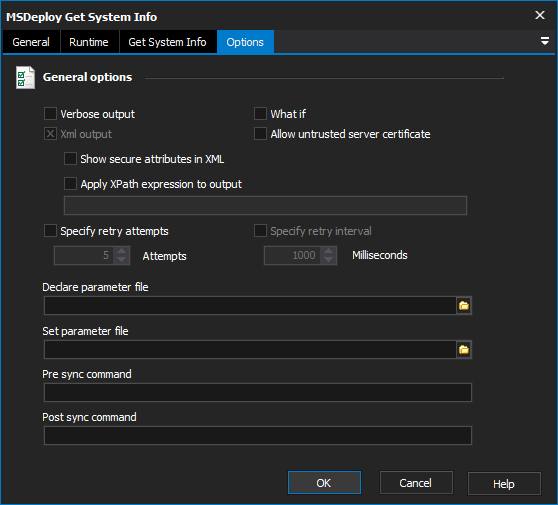The height and width of the screenshot is (505, 558).
Task: Open Help for this action
Action: (504, 483)
